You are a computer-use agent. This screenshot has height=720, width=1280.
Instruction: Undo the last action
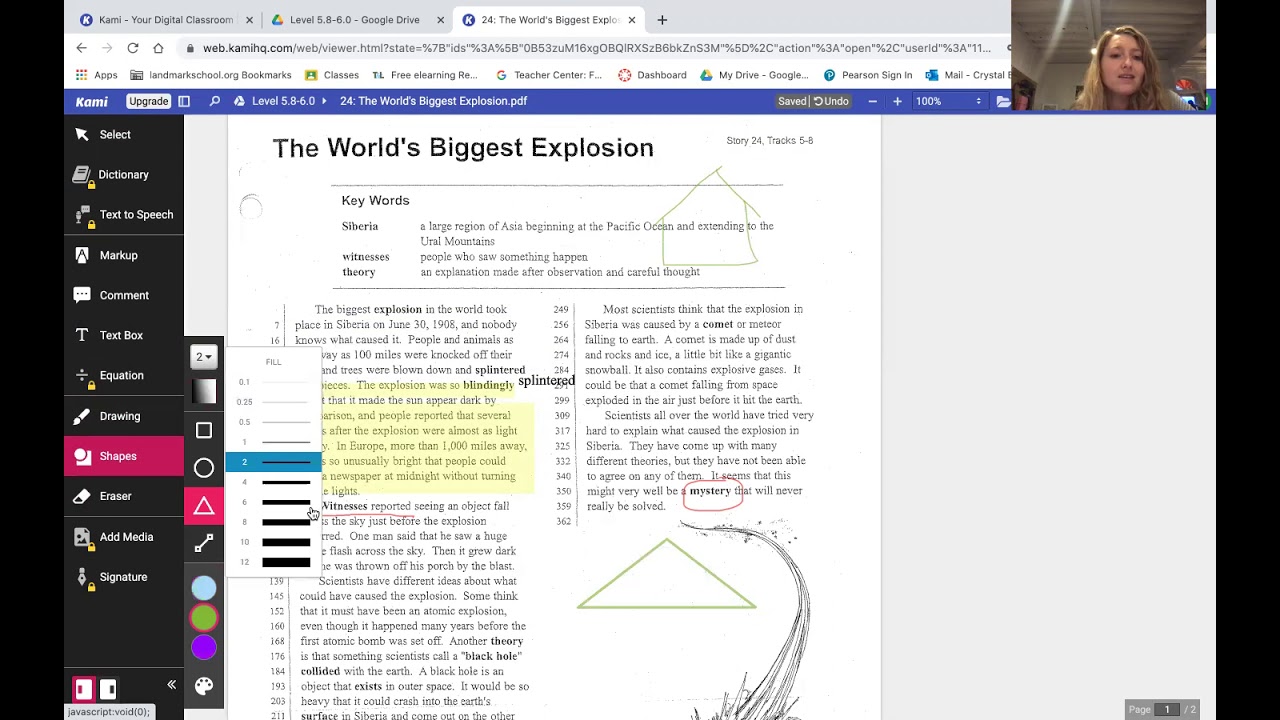tap(831, 101)
